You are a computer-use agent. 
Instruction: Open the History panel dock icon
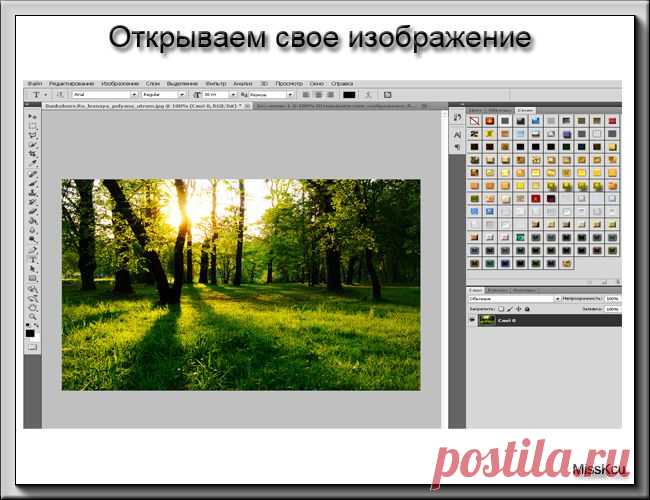457,117
